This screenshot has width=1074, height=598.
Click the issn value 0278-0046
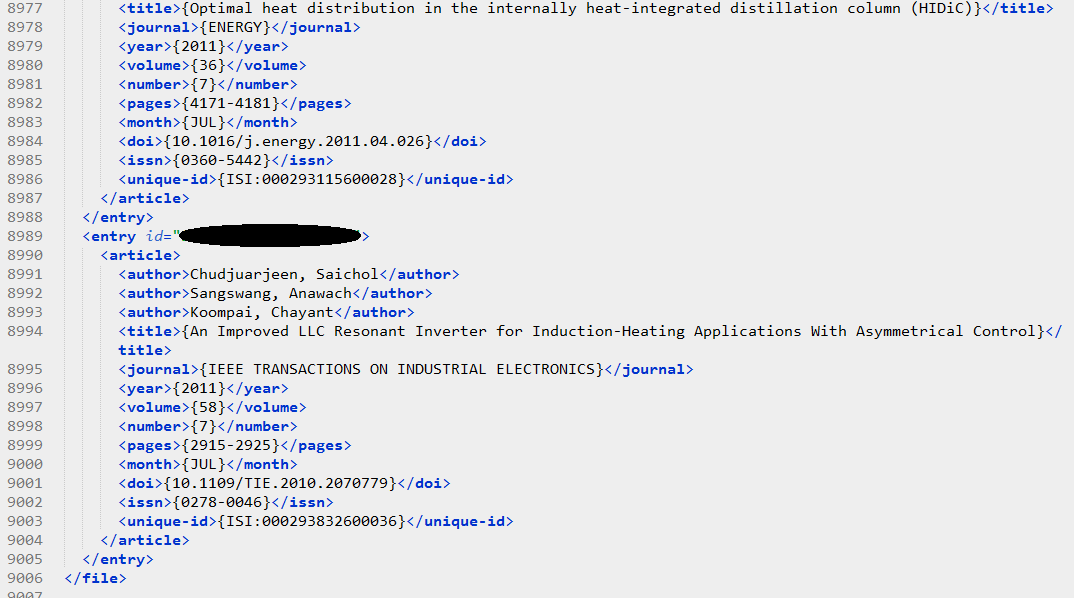[221, 502]
